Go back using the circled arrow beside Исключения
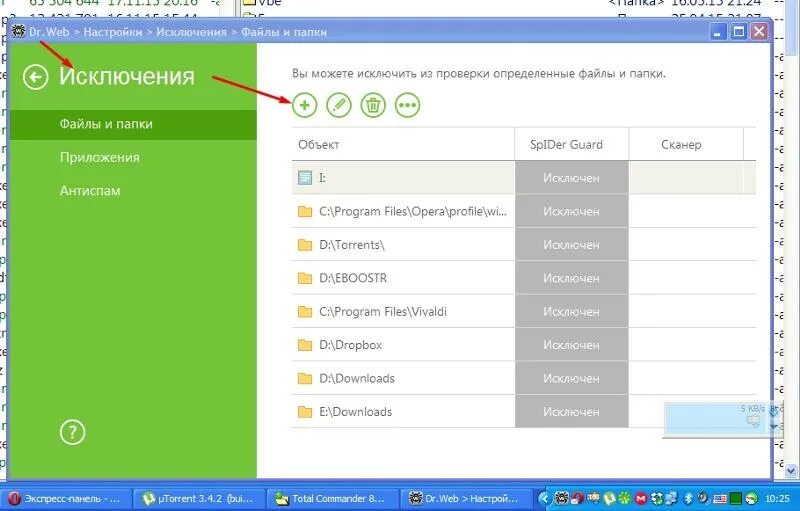This screenshot has height=511, width=800. [35, 78]
